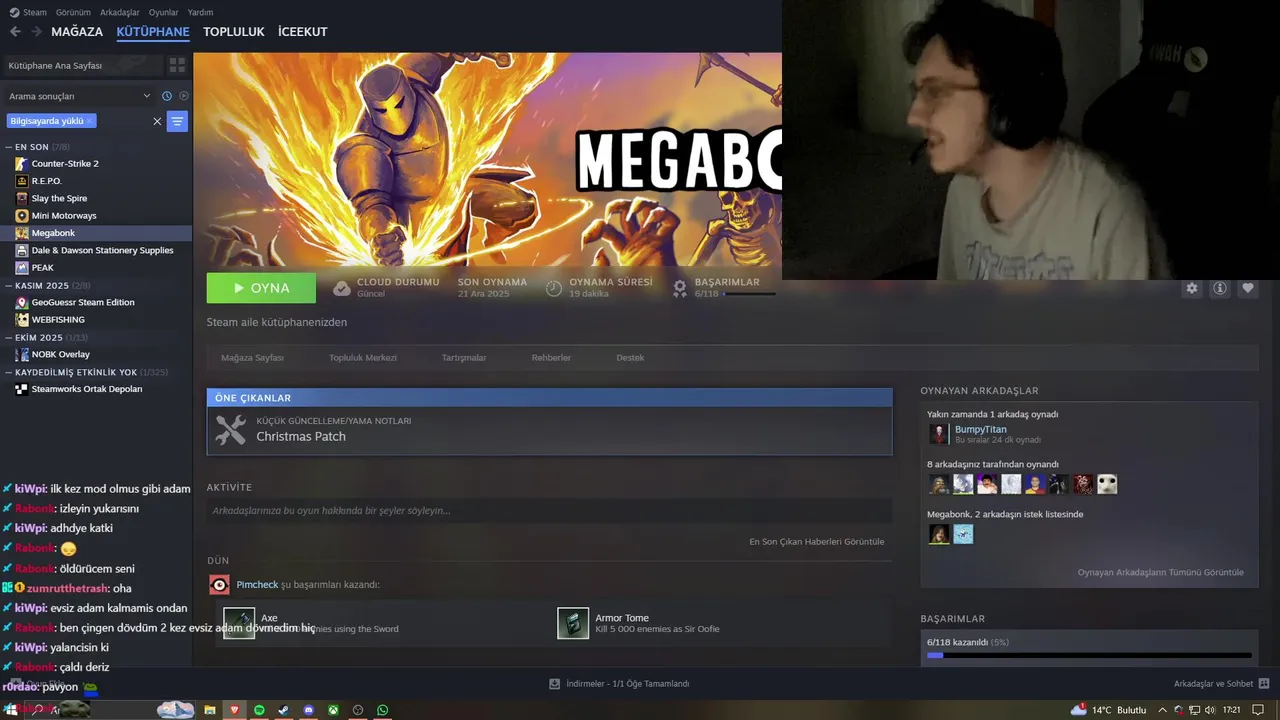Open the 'Arama sonuçları' dropdown
1280x720 pixels.
80,96
